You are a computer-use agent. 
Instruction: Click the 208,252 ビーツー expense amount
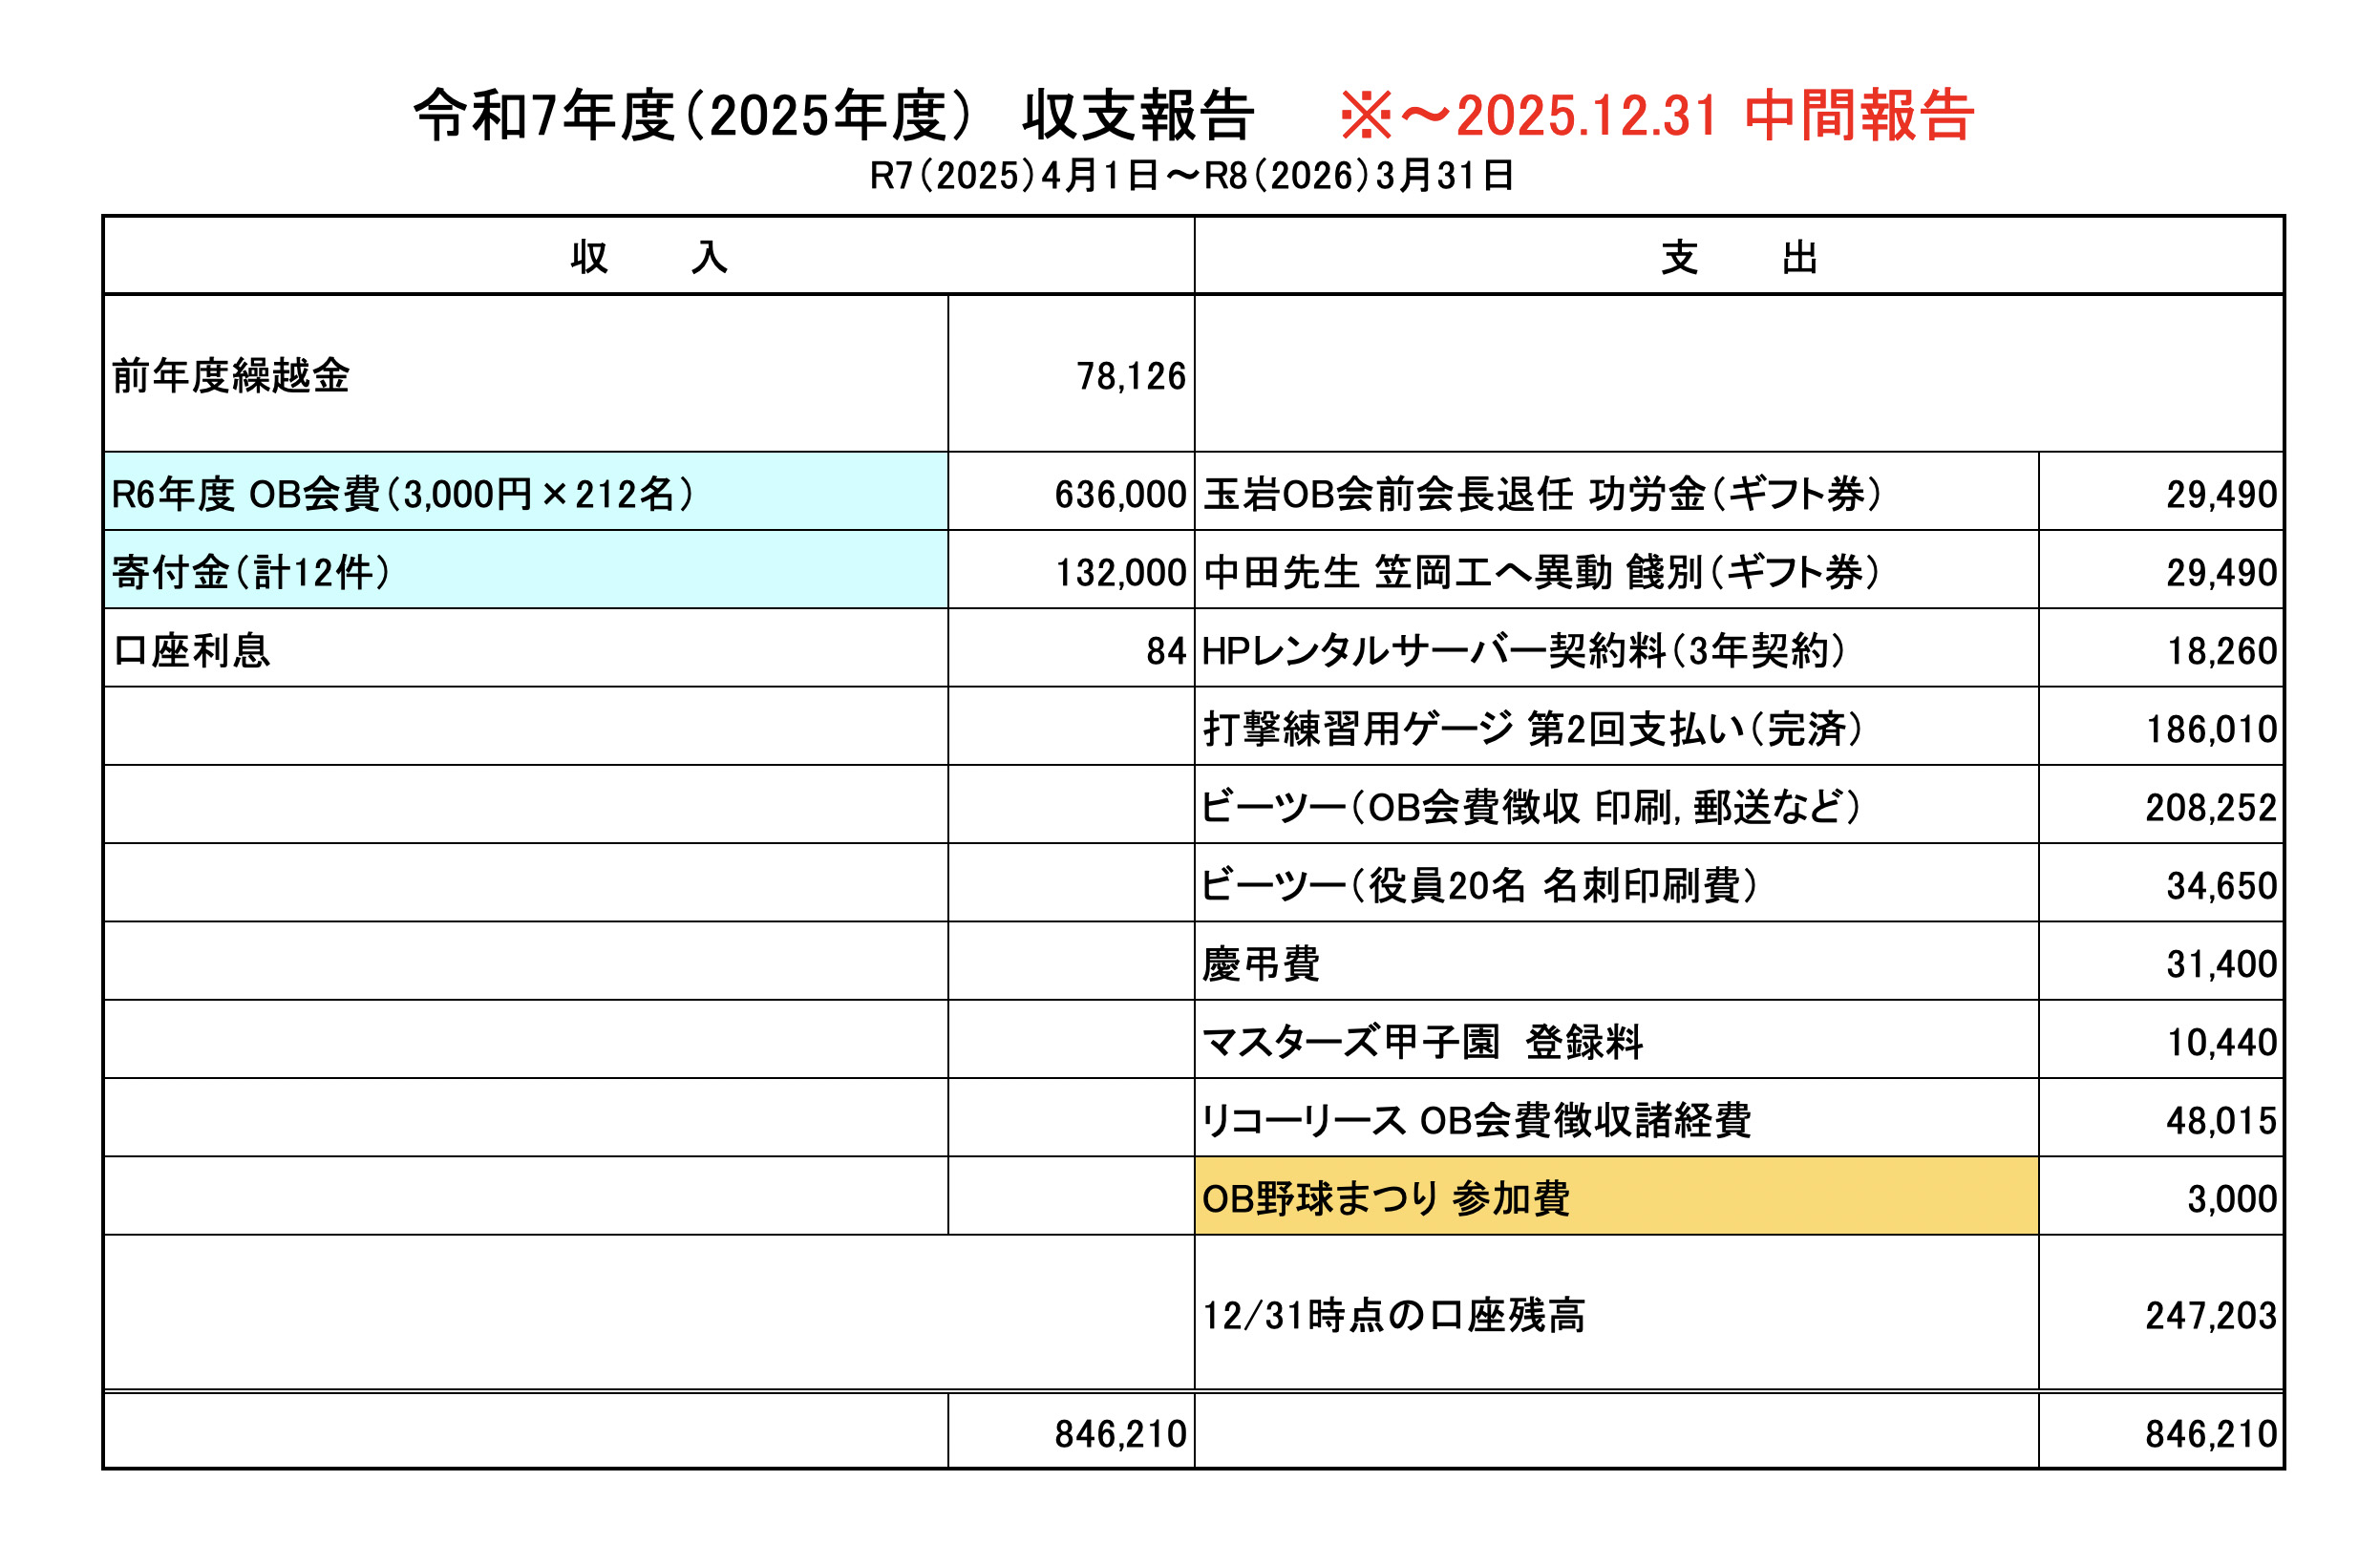tap(2210, 807)
